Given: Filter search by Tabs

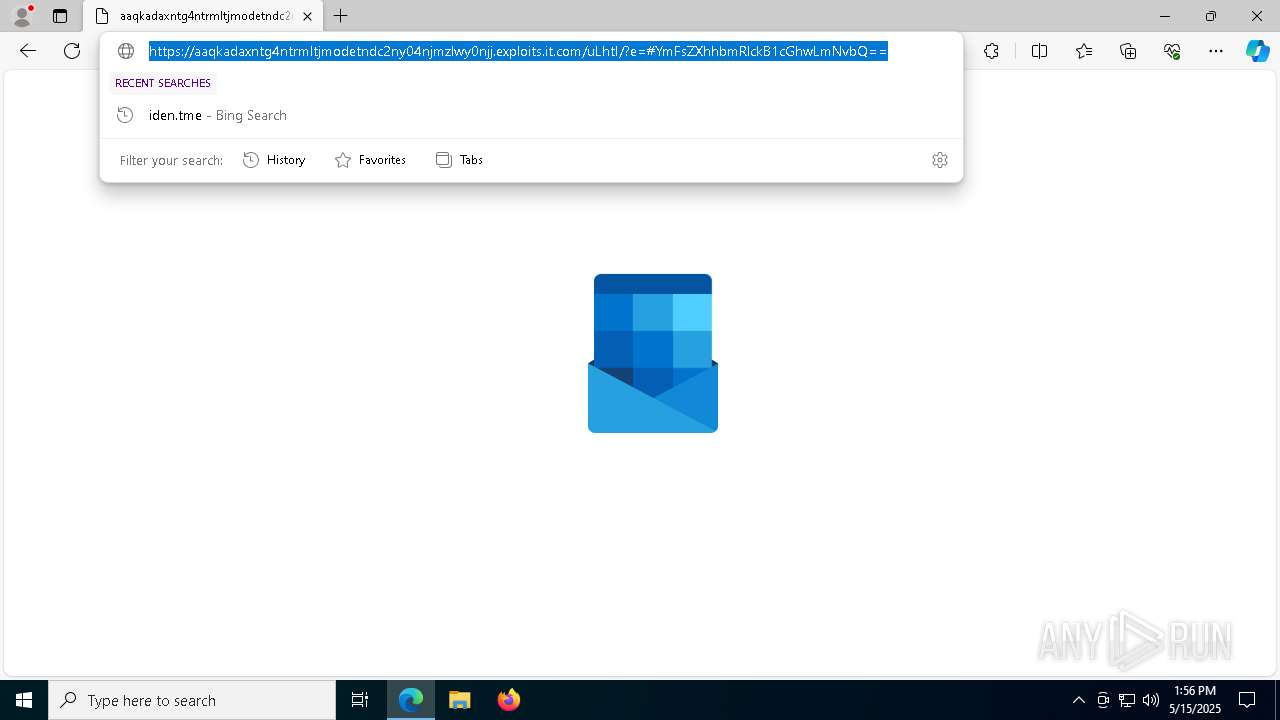Looking at the screenshot, I should [x=459, y=160].
